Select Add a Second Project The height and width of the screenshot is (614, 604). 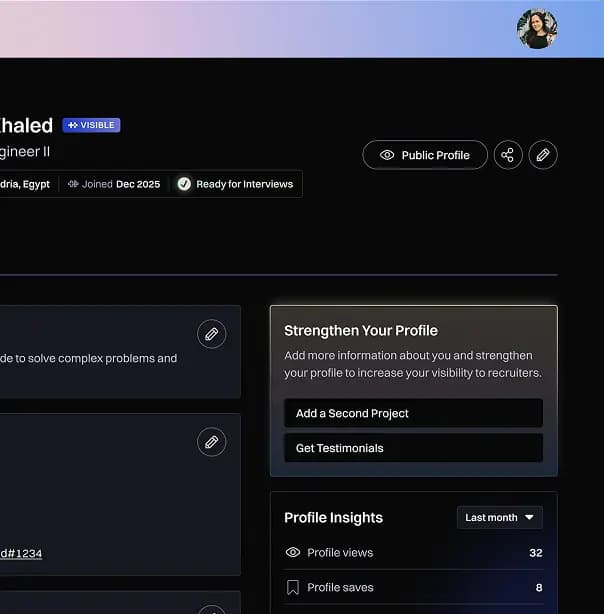(x=413, y=413)
